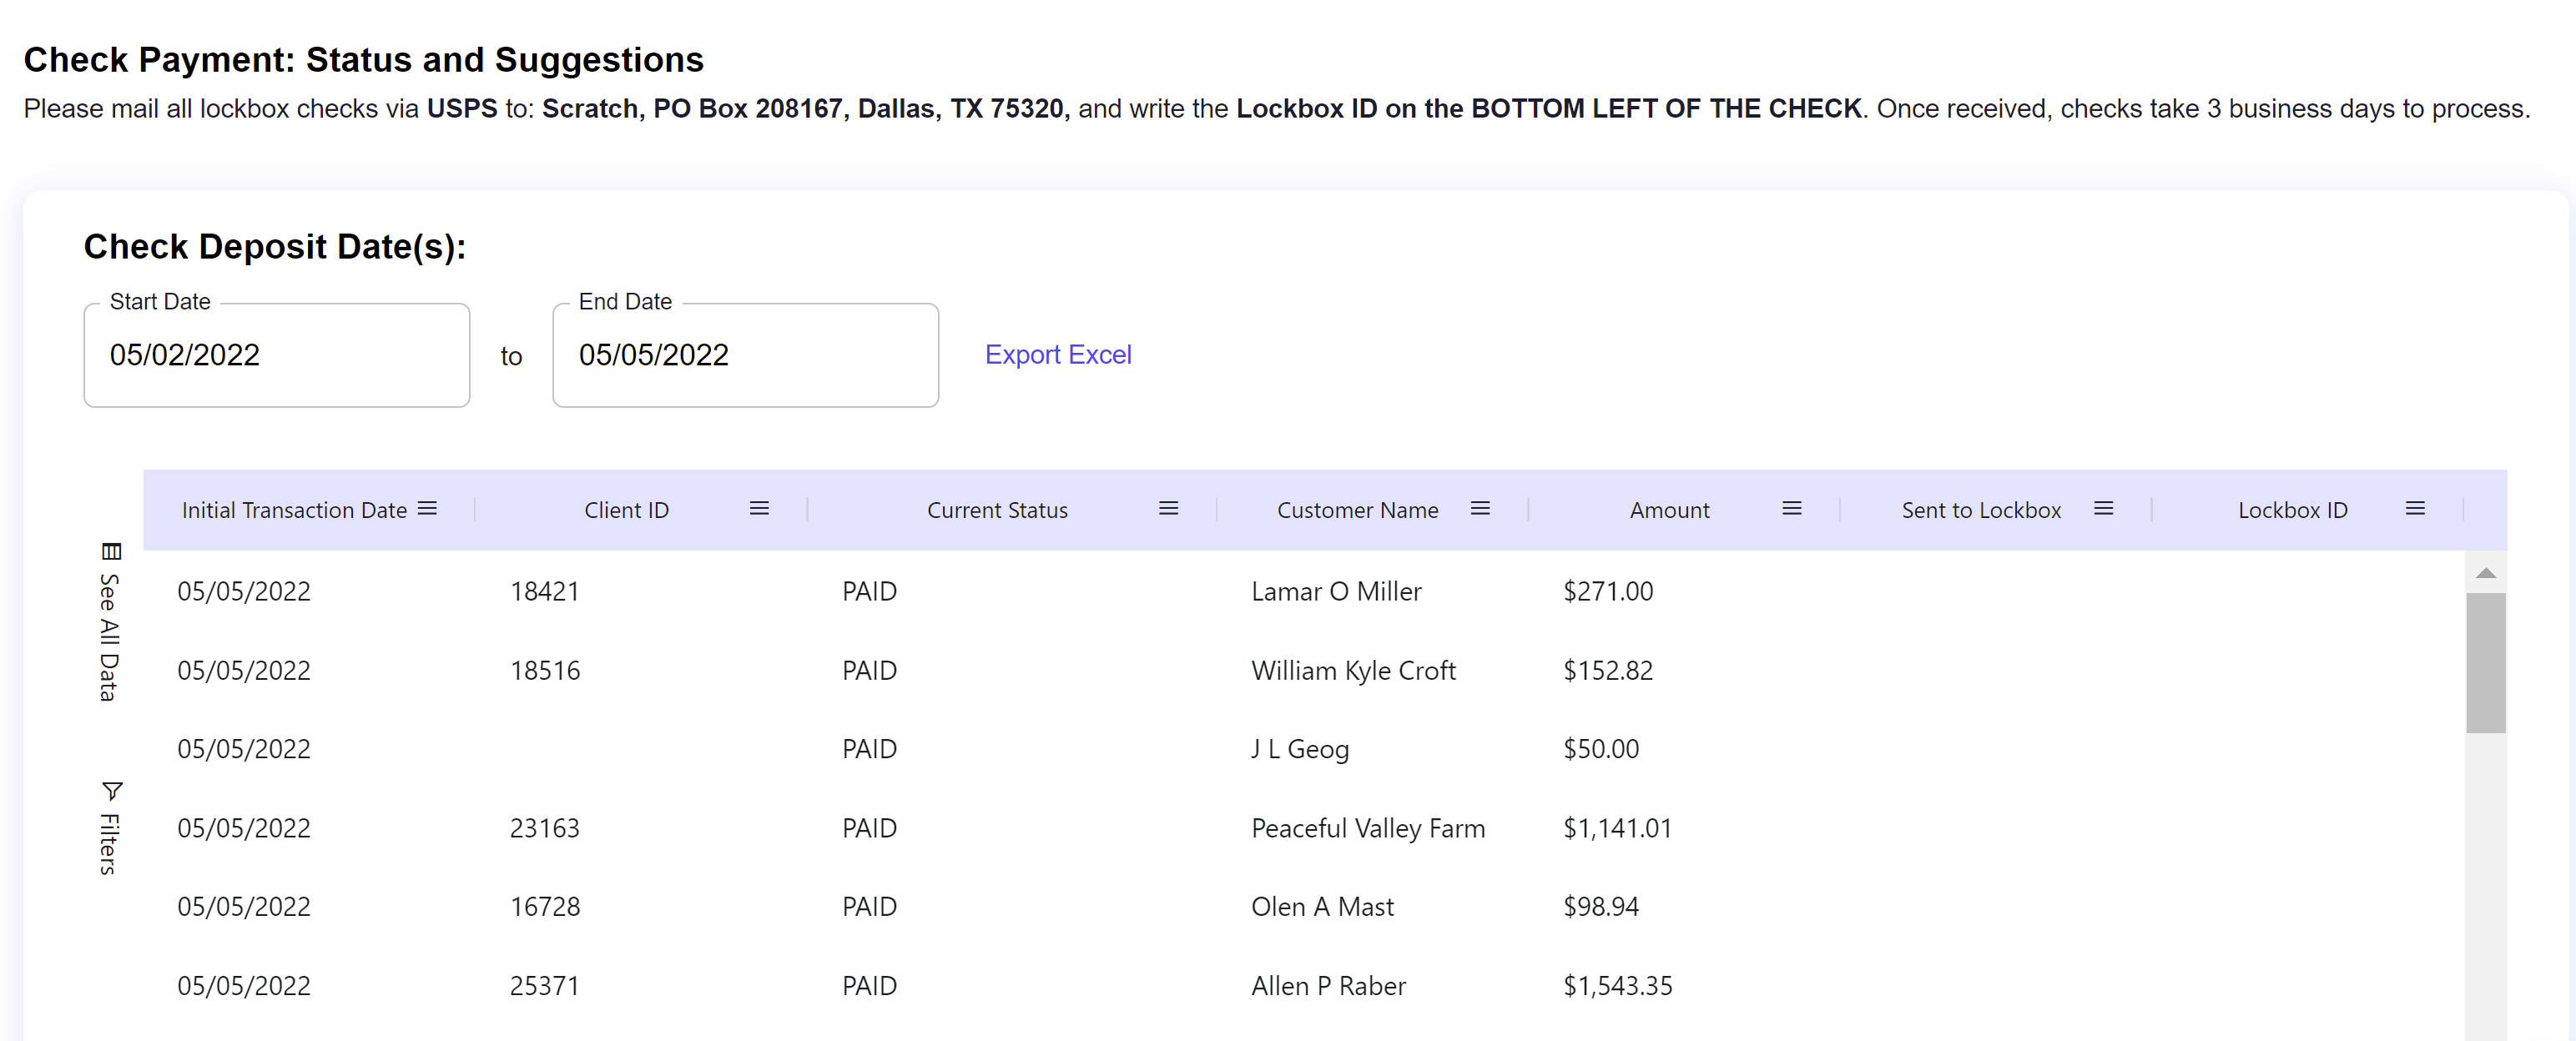Open Sent to Lockbox column menu icon
This screenshot has width=2576, height=1041.
tap(2104, 509)
